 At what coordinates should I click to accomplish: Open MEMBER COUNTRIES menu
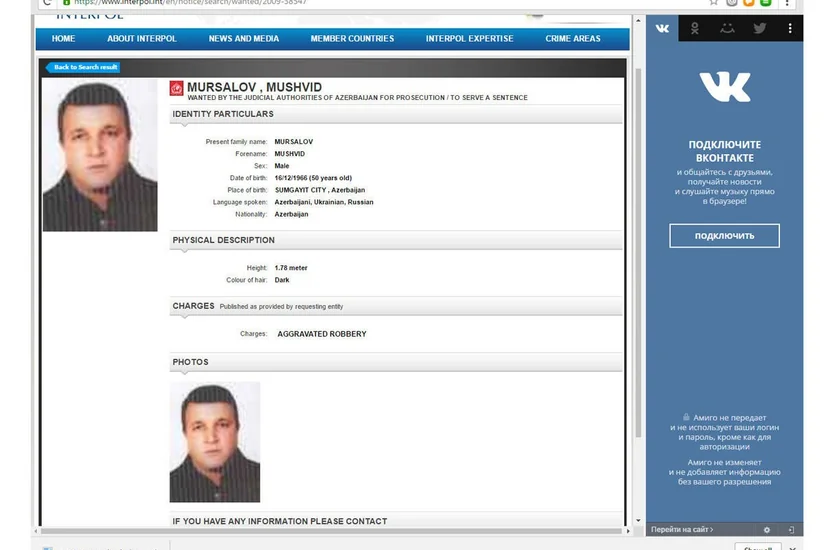pyautogui.click(x=352, y=39)
